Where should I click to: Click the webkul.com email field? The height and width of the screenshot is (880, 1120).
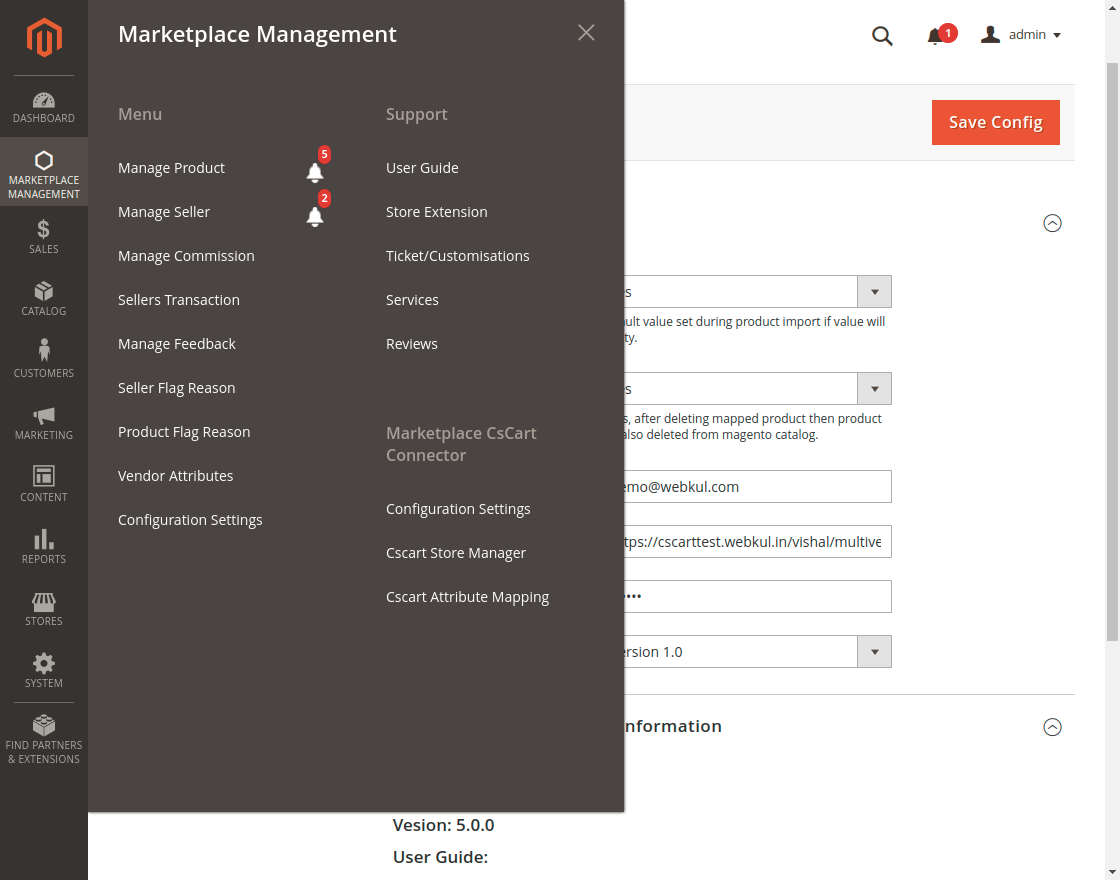pyautogui.click(x=757, y=486)
